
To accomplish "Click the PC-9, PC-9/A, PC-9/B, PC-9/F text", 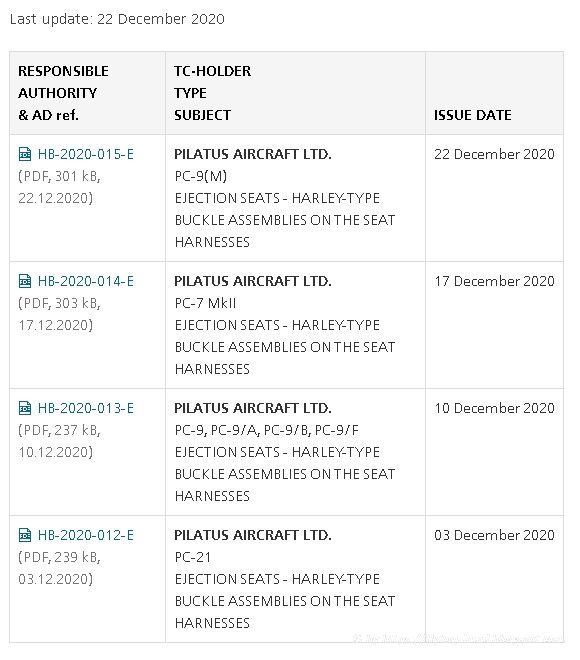I will tap(267, 430).
